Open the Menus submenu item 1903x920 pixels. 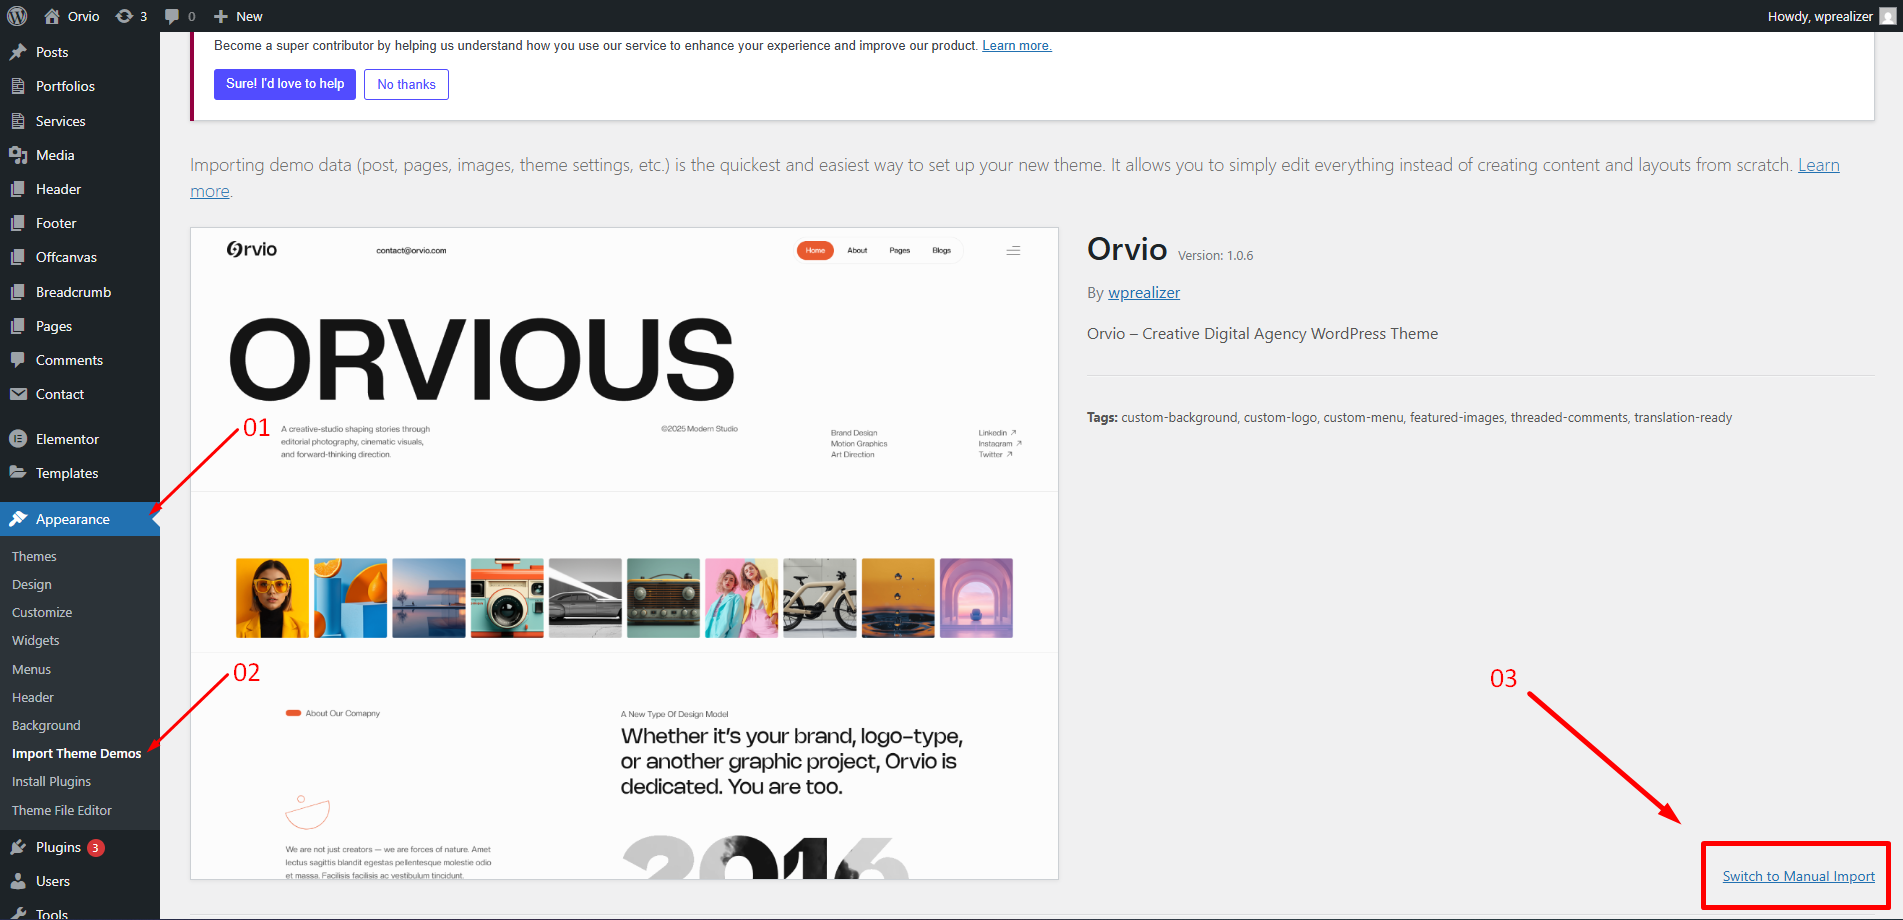pyautogui.click(x=31, y=669)
